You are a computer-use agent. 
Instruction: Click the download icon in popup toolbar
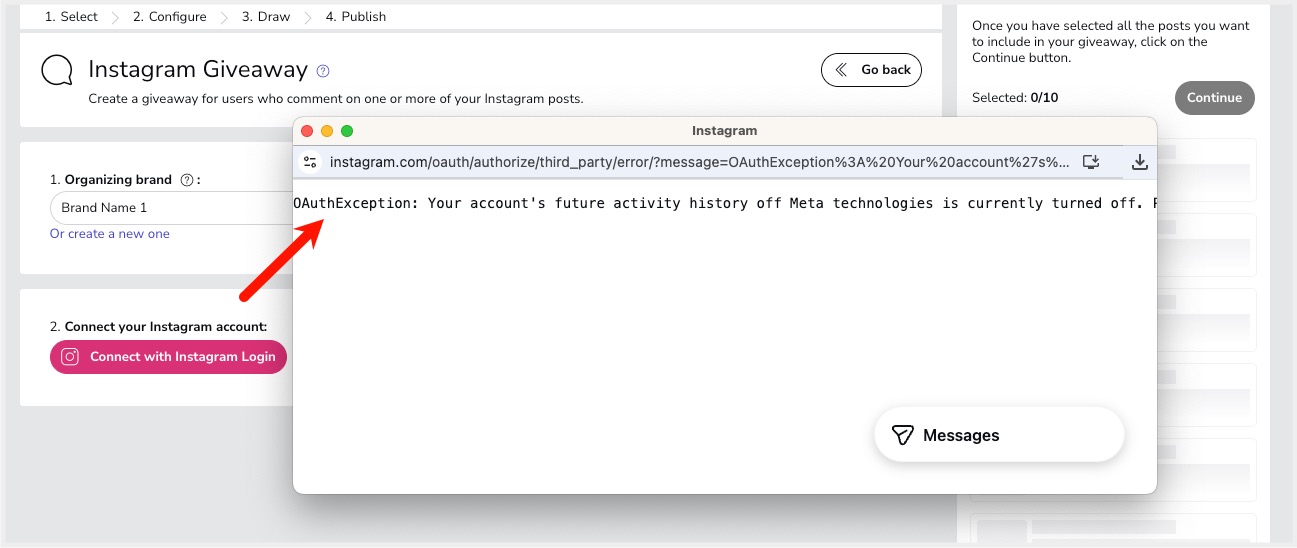point(1139,162)
